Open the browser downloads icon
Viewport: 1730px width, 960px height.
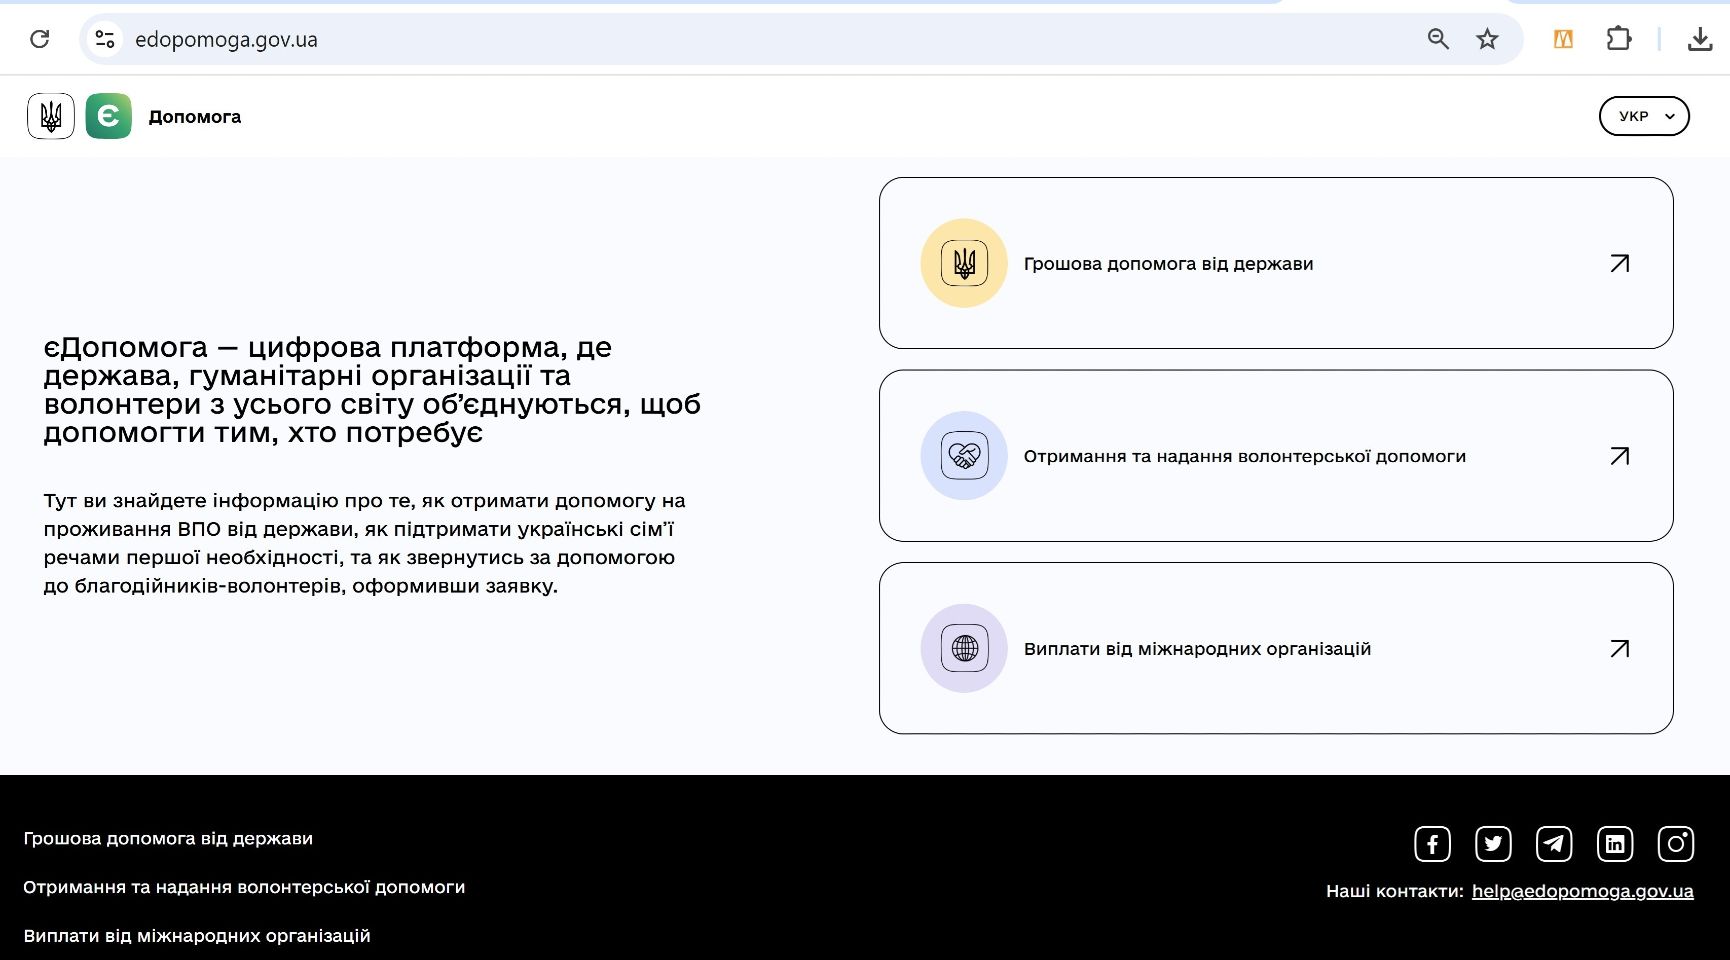click(1699, 39)
